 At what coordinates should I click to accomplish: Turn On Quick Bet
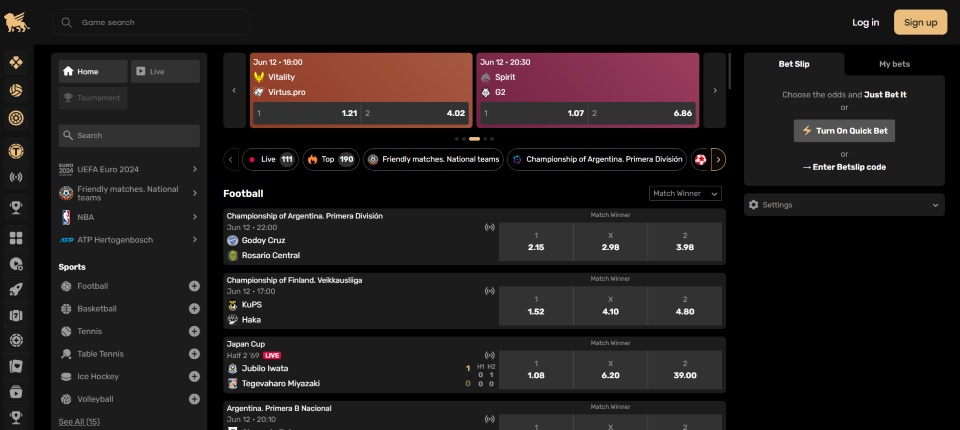point(844,130)
